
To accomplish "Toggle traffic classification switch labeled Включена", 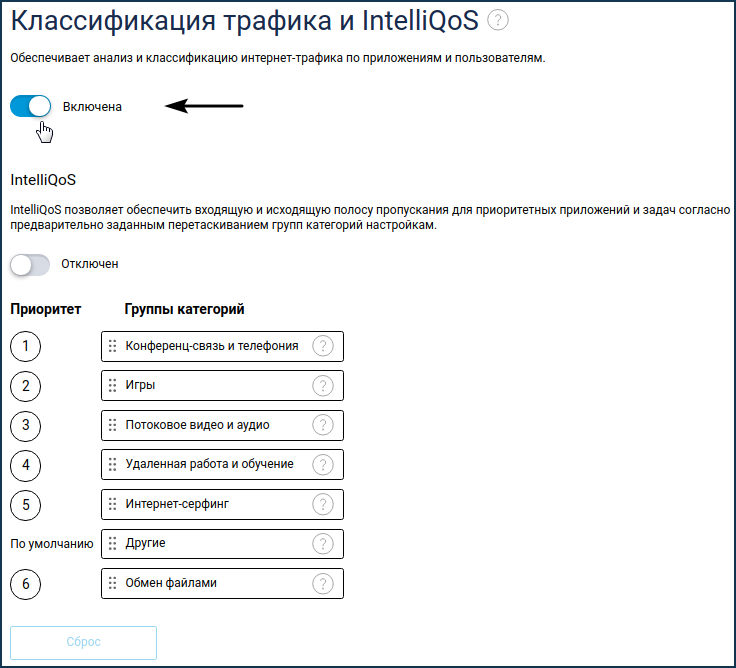I will point(31,106).
